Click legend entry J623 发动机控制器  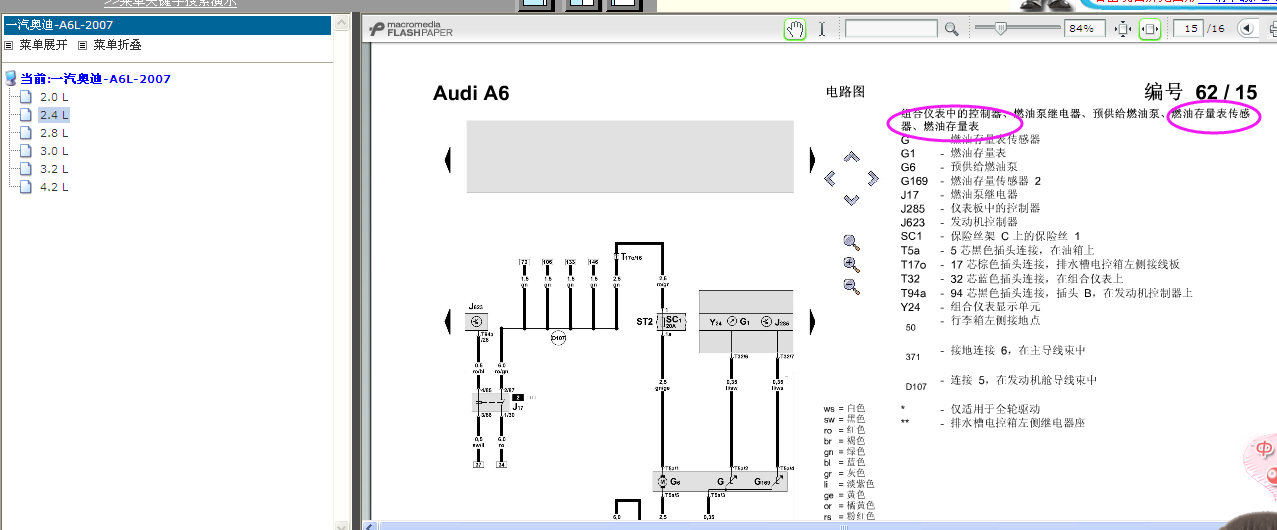point(959,222)
